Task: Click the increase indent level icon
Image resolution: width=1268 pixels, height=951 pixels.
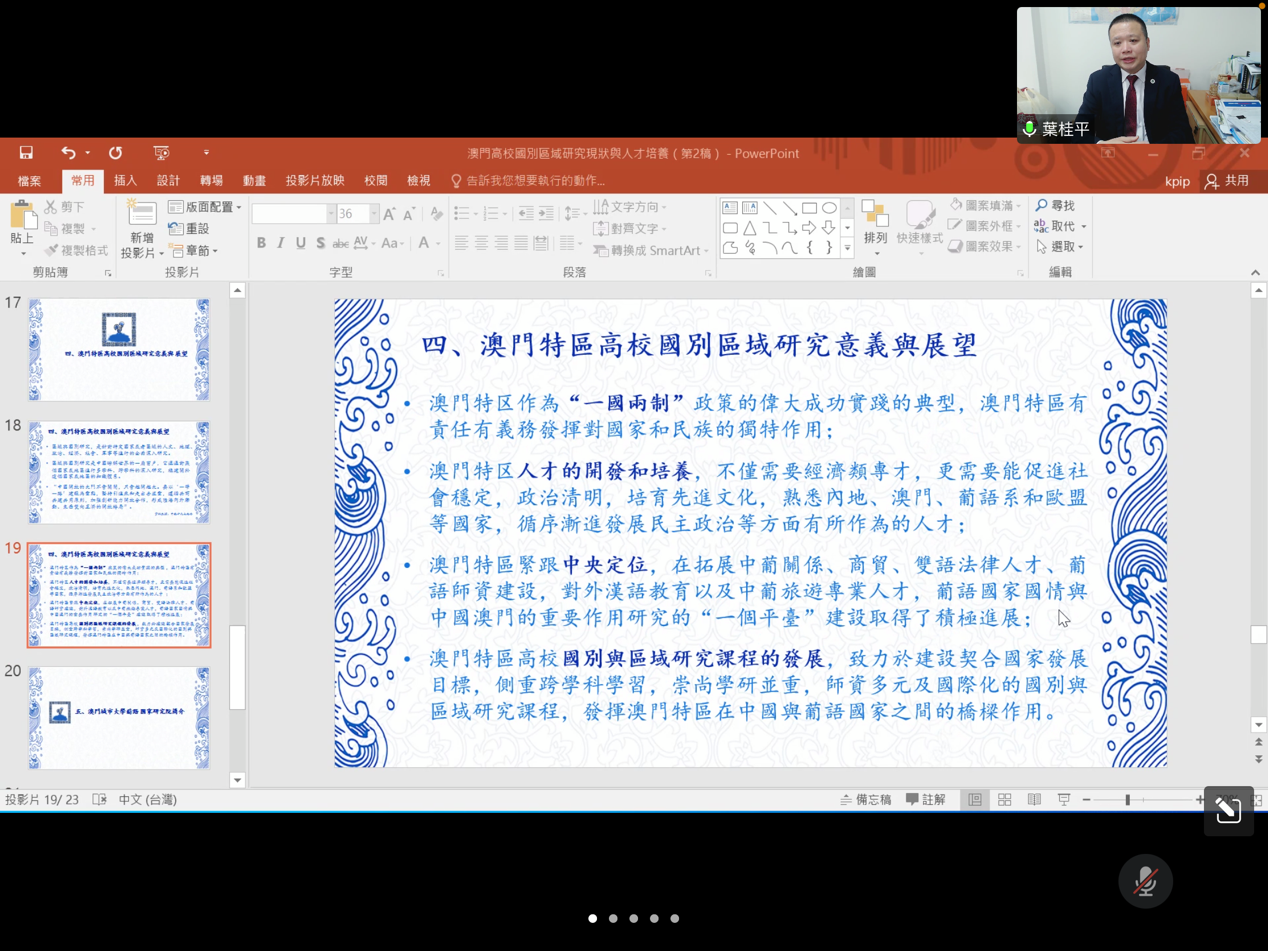Action: tap(545, 213)
